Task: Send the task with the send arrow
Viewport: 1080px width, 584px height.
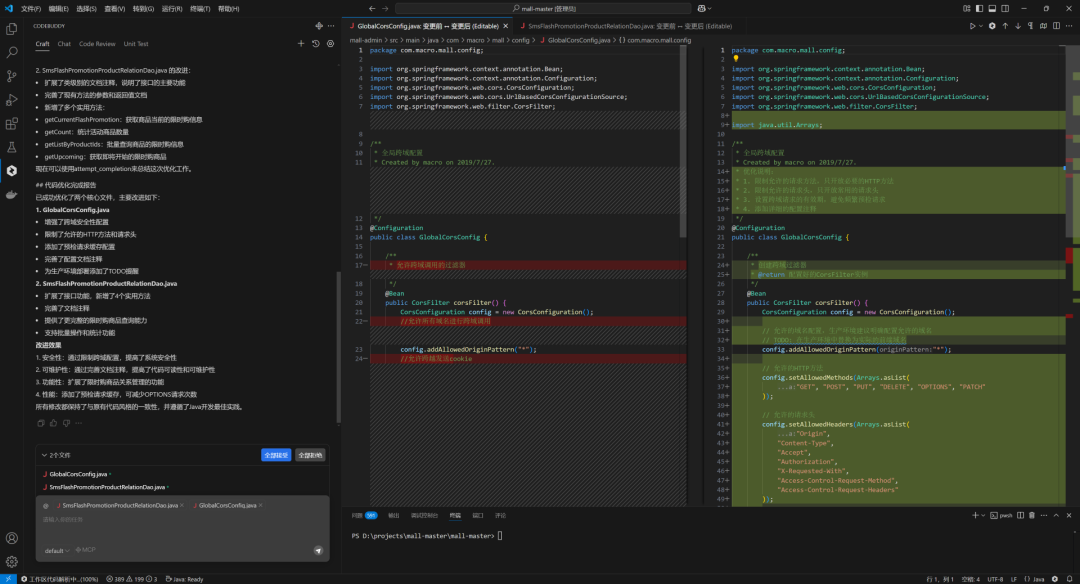Action: coord(318,550)
